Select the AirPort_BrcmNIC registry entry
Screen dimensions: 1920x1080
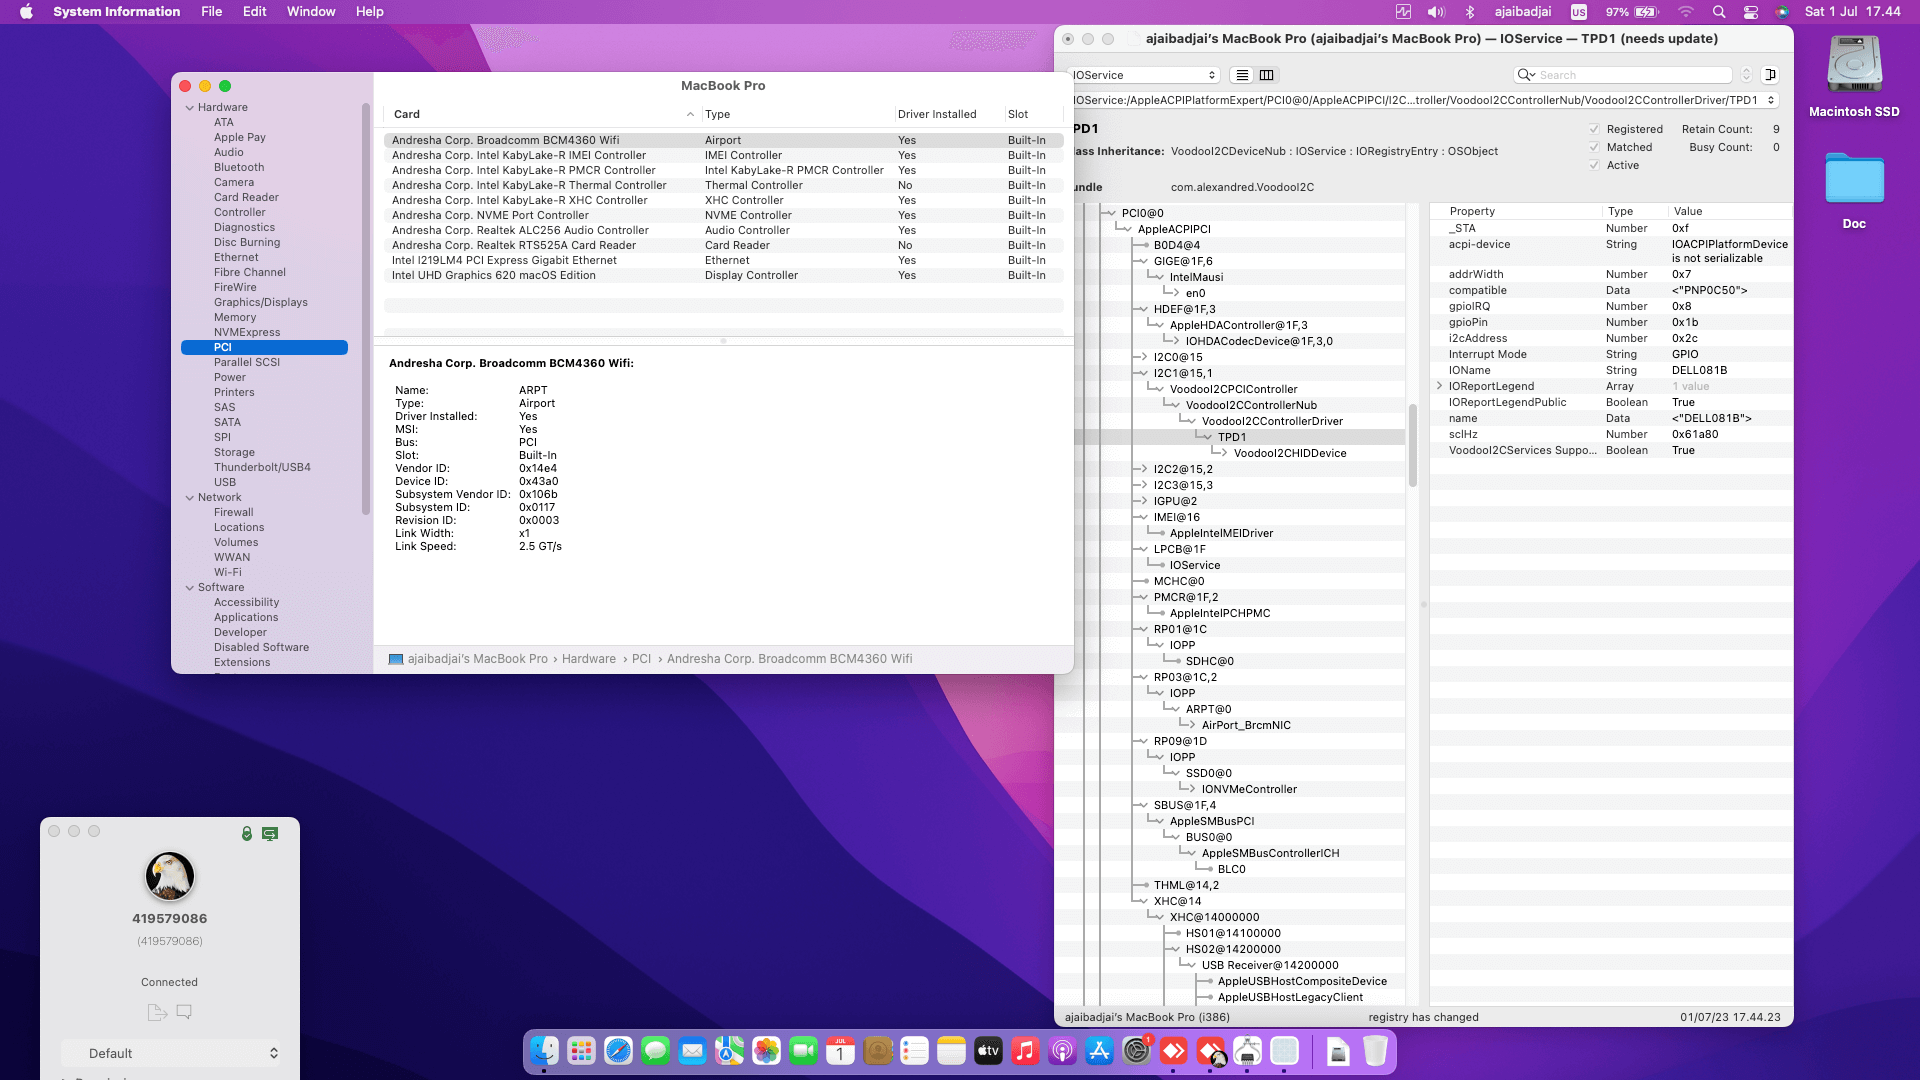[x=1246, y=725]
